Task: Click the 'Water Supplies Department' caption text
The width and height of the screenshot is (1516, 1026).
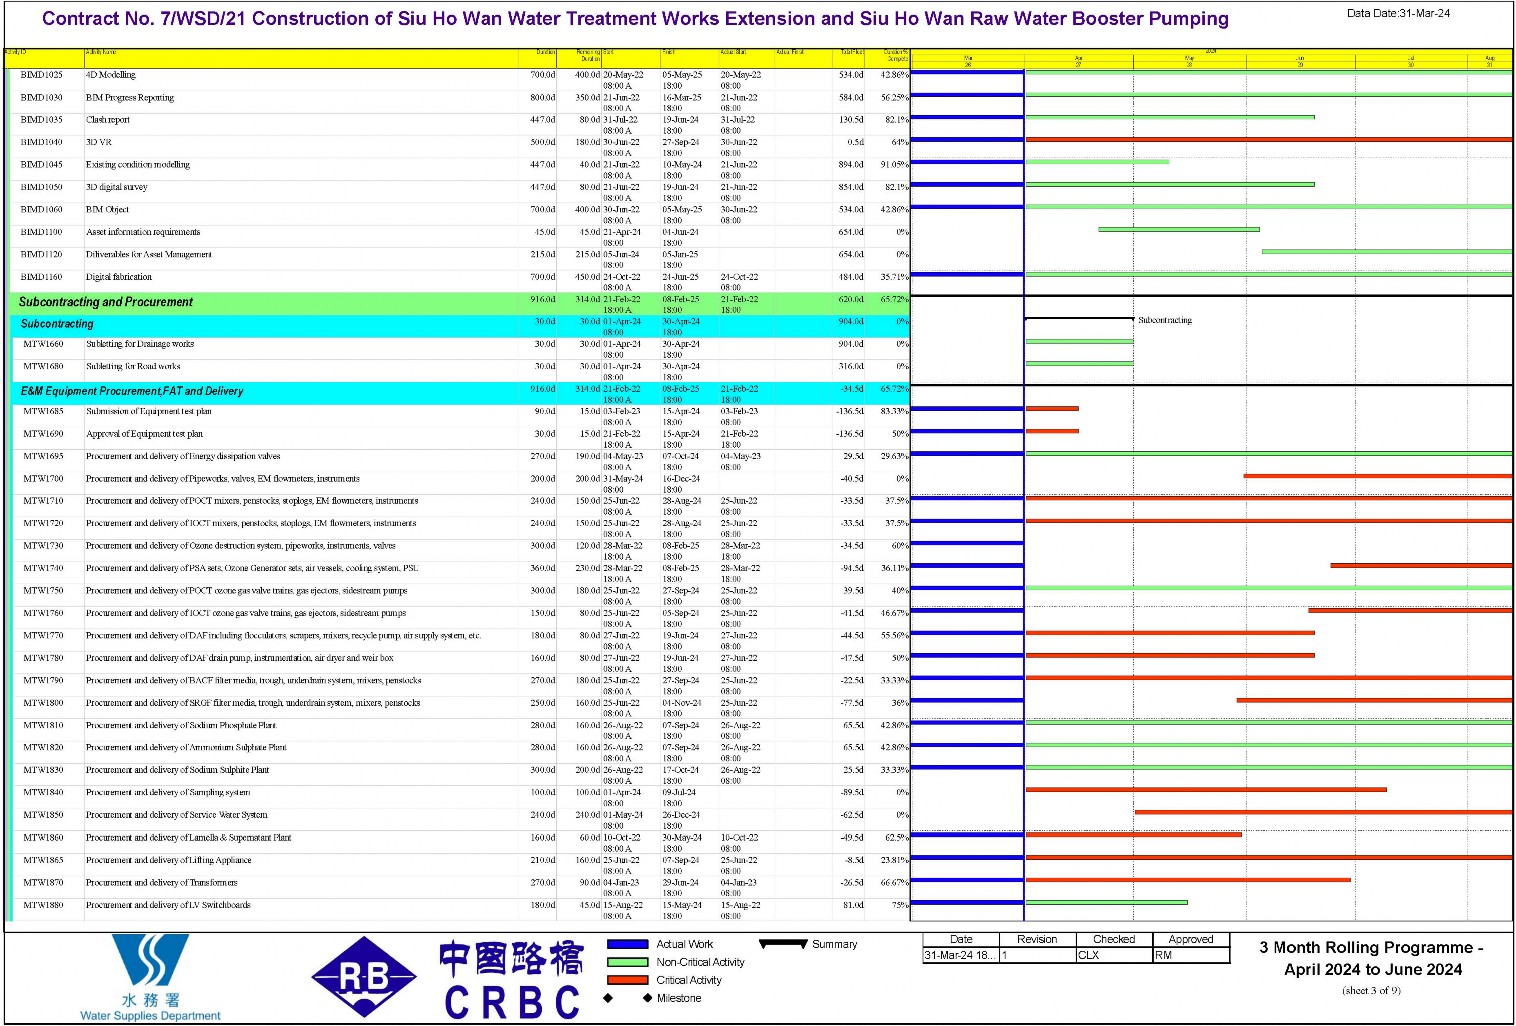Action: pos(151,1016)
